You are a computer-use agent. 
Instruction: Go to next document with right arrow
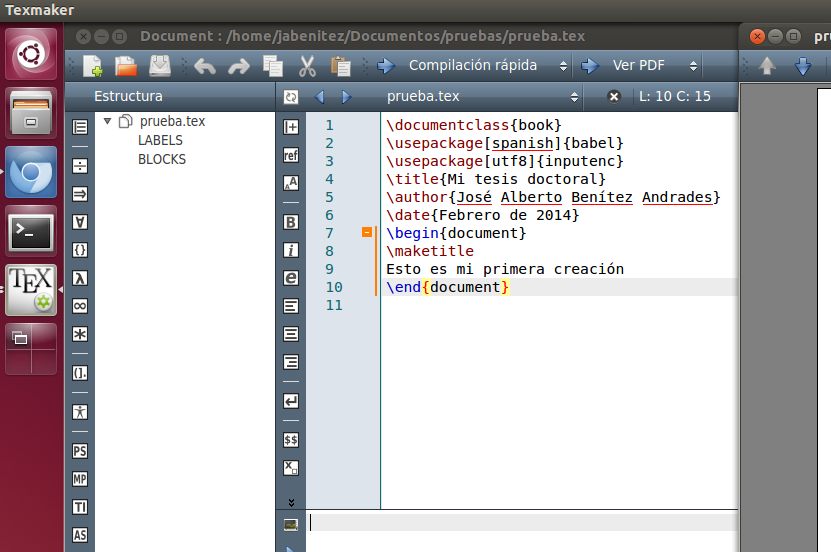pyautogui.click(x=346, y=97)
